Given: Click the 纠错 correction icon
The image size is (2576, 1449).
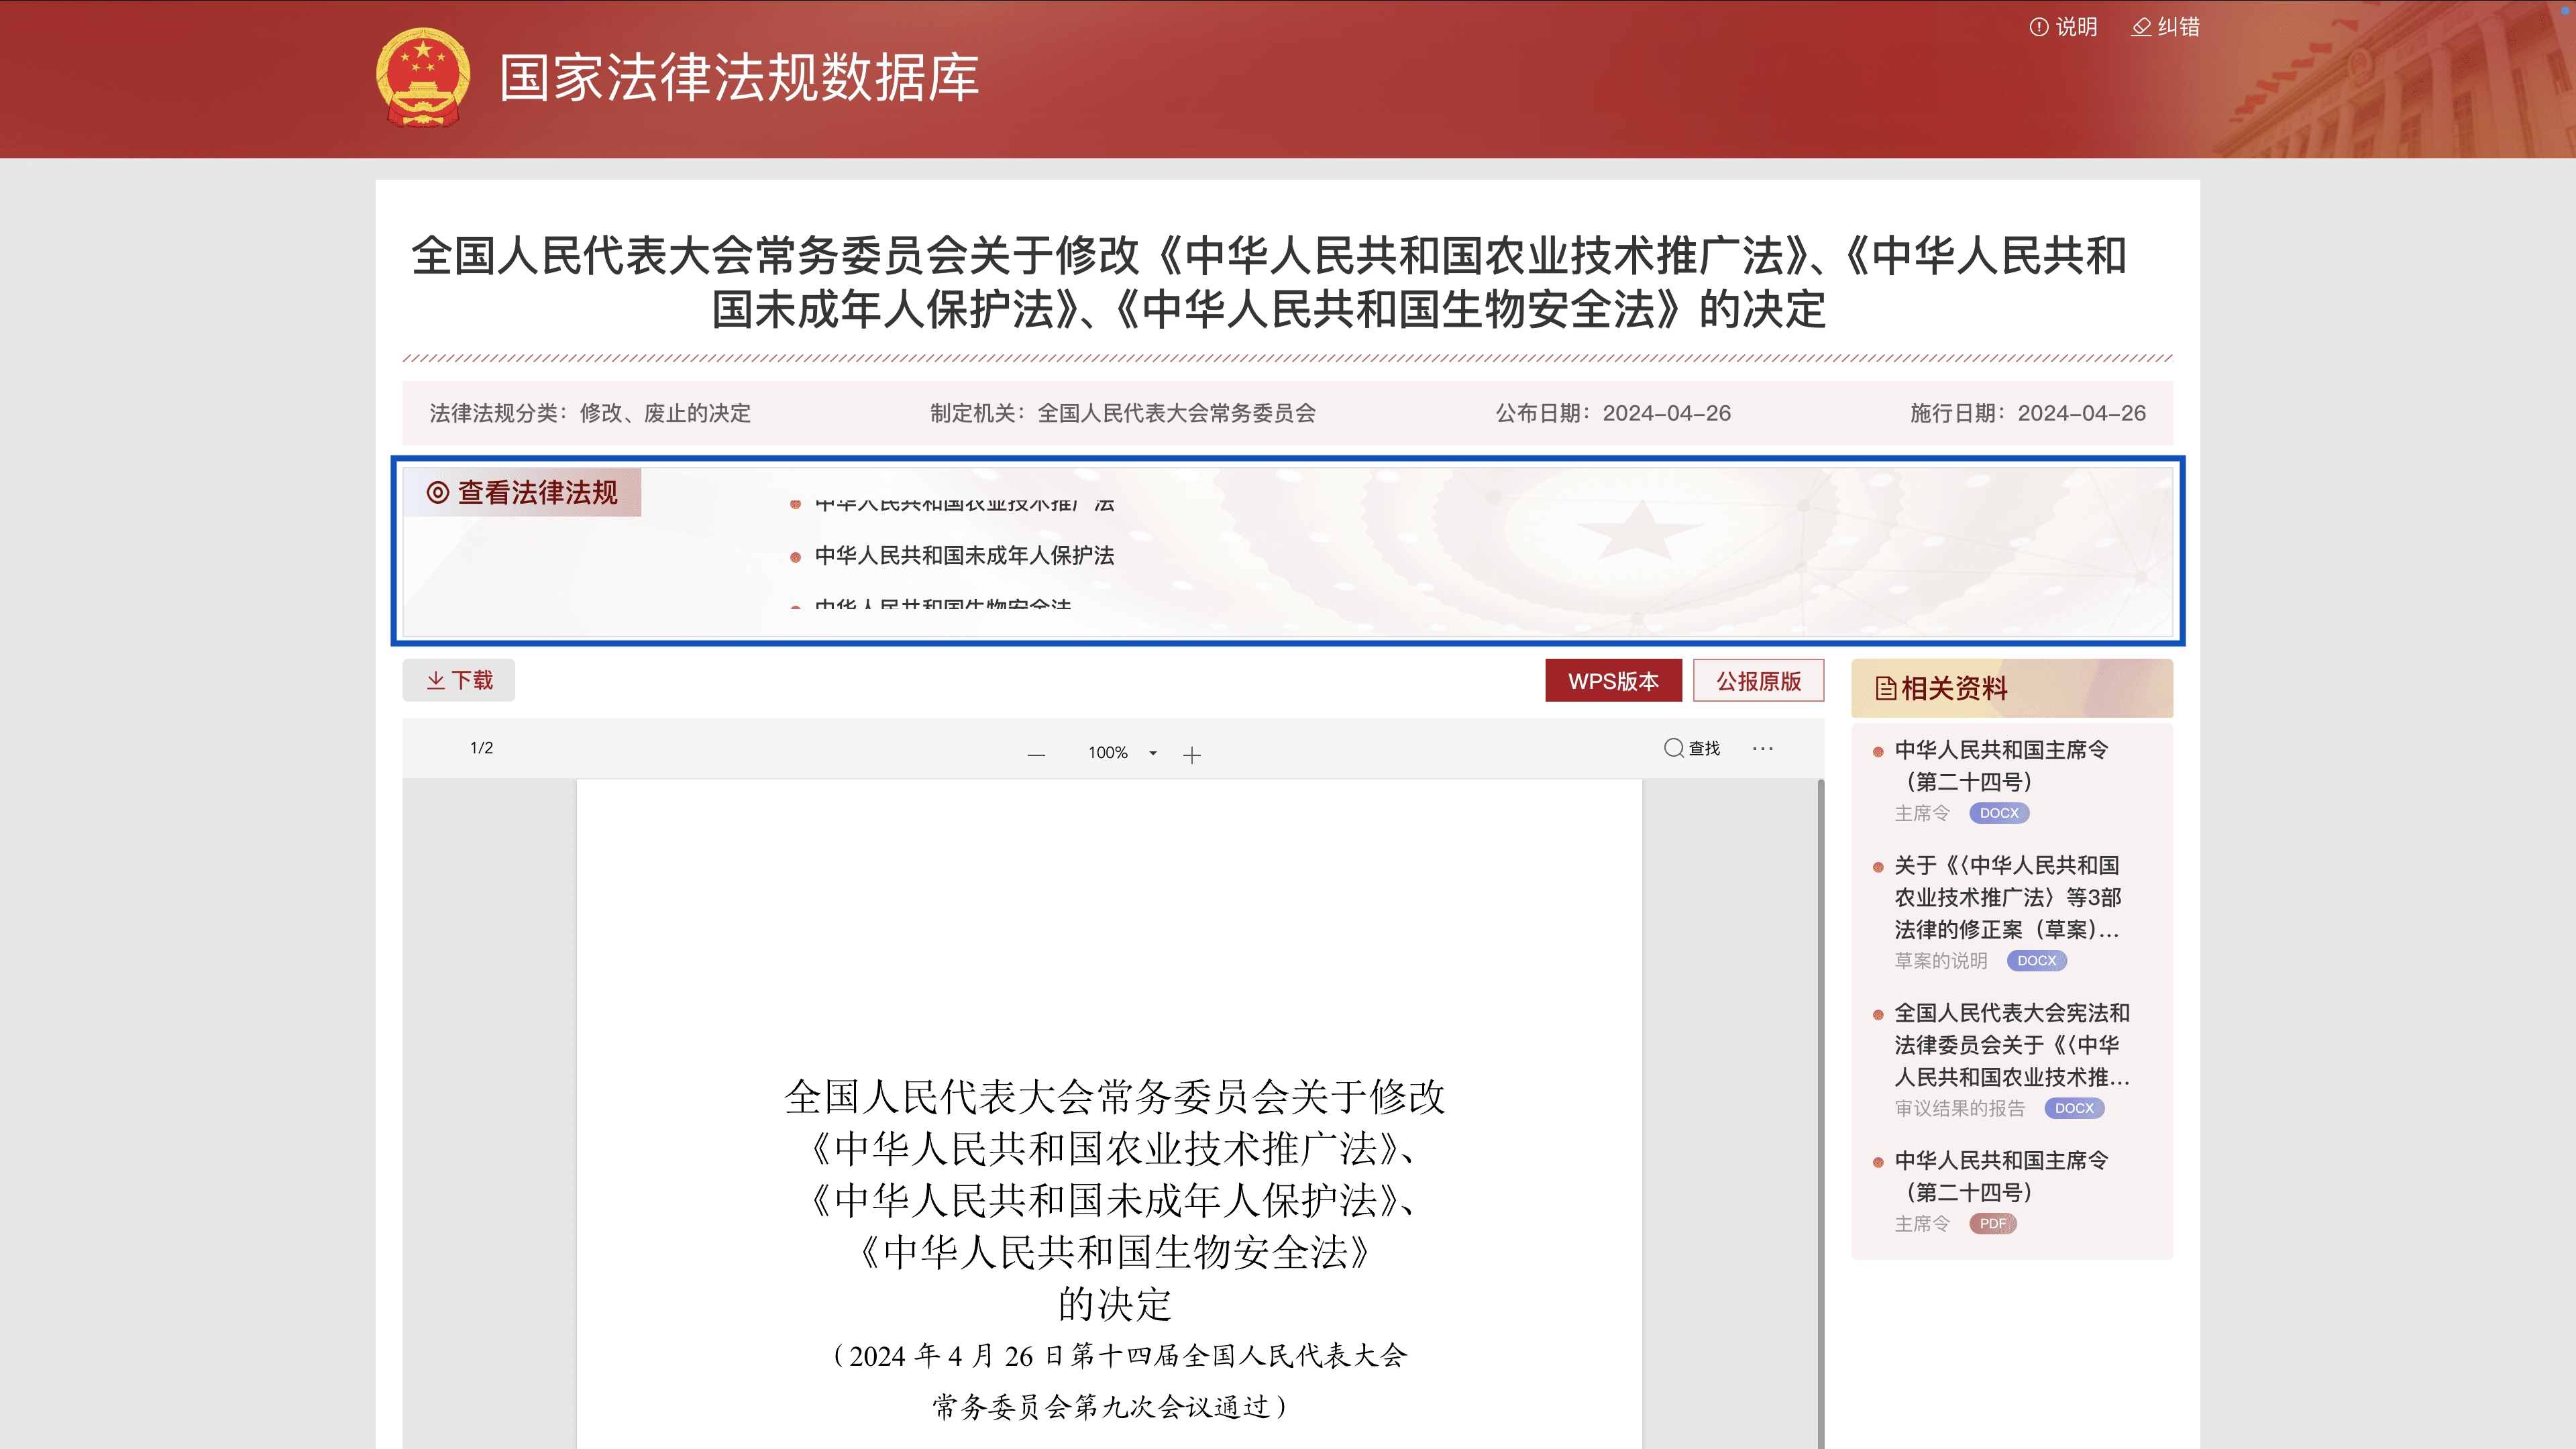Looking at the screenshot, I should [2141, 27].
